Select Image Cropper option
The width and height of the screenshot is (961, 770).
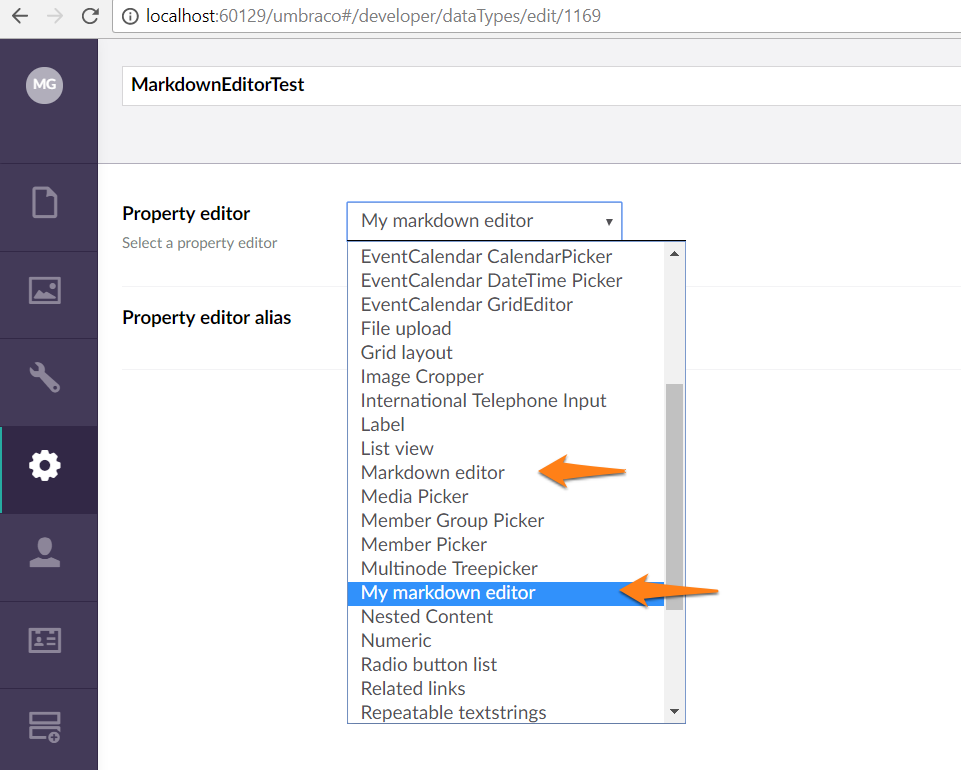(x=506, y=376)
